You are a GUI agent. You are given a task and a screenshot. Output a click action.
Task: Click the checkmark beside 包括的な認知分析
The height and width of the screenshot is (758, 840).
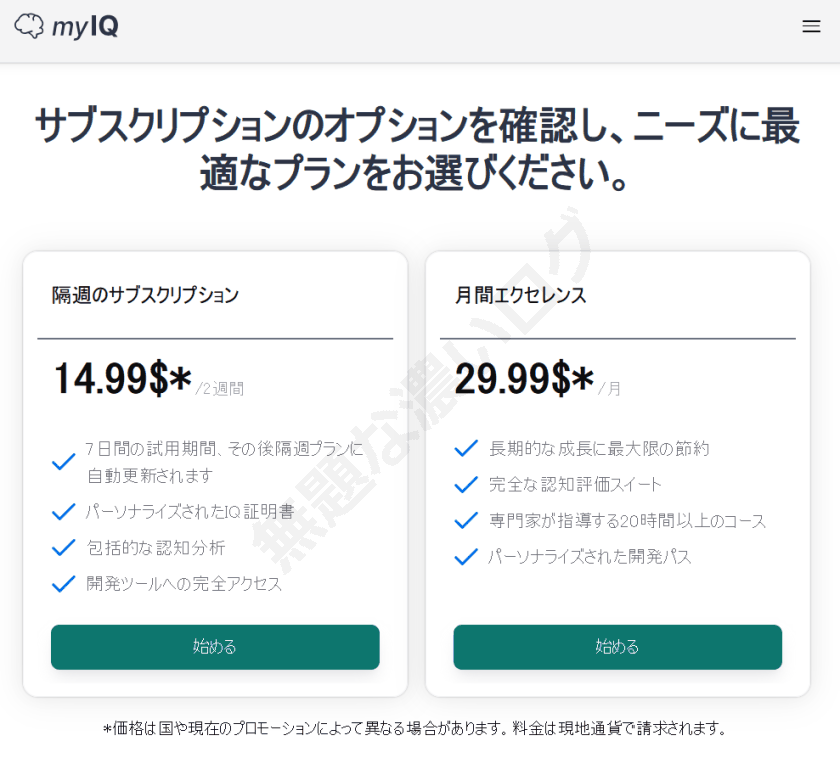pyautogui.click(x=64, y=548)
